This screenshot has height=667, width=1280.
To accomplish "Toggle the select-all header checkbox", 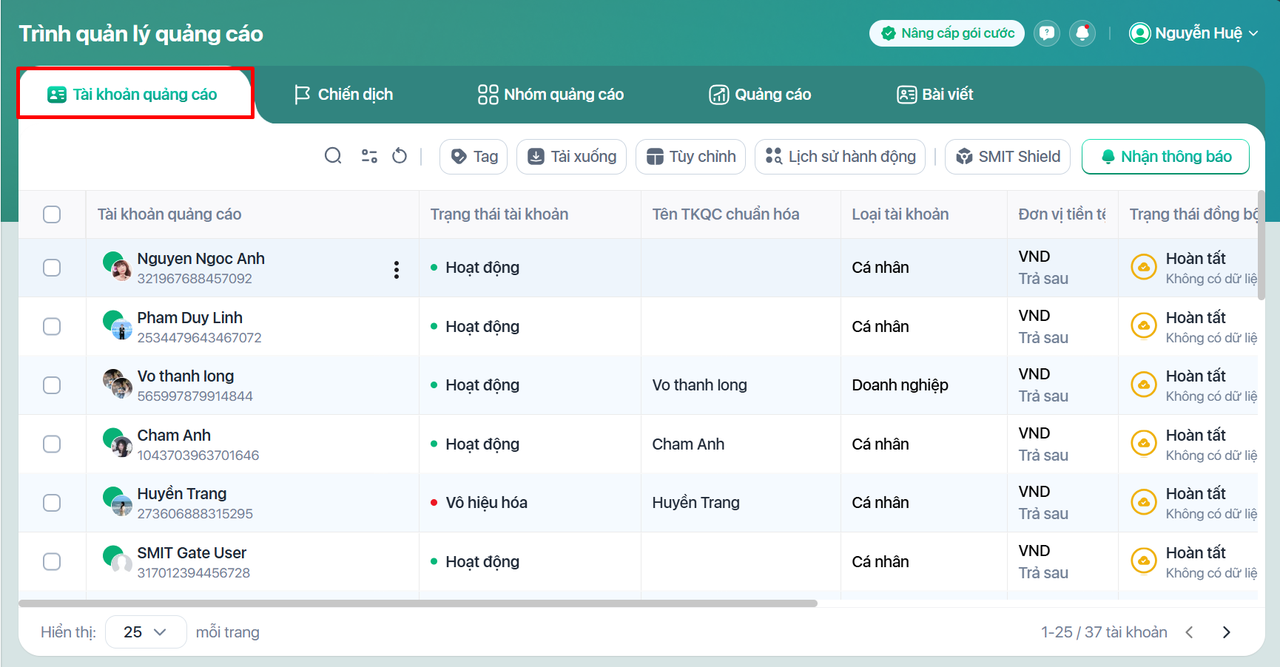I will point(52,214).
